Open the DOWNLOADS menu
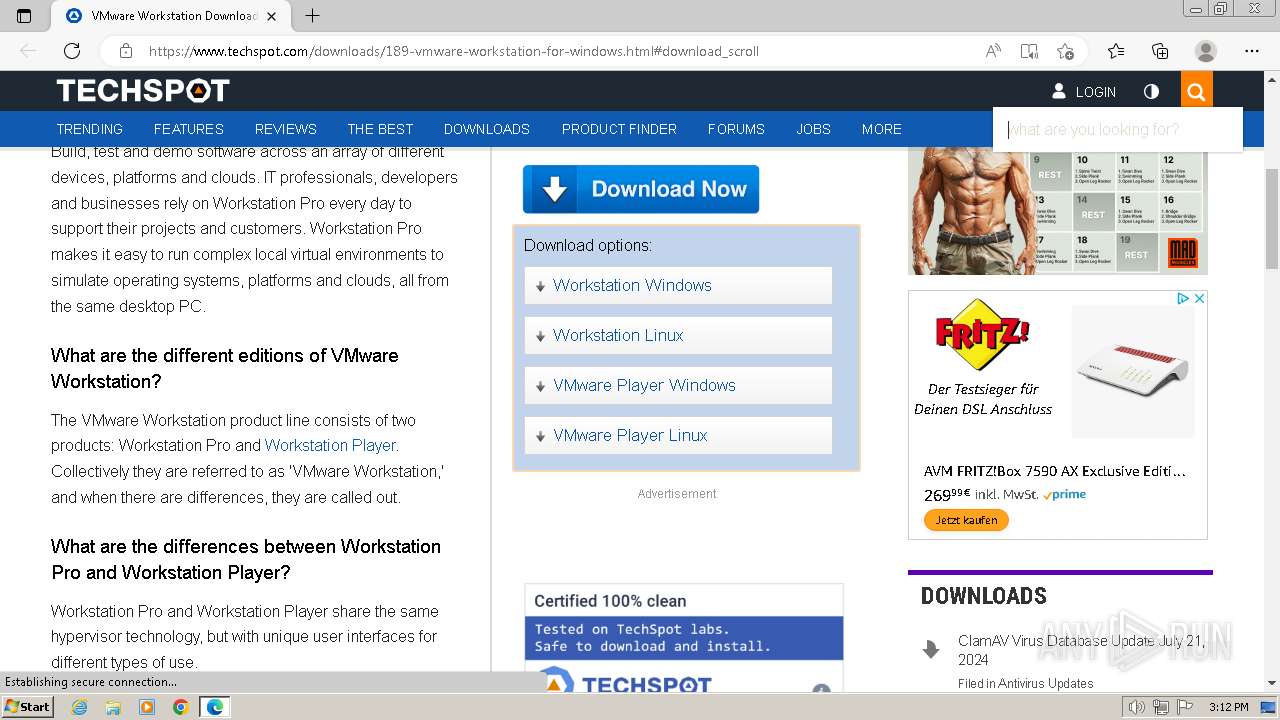The width and height of the screenshot is (1280, 720). pos(487,129)
